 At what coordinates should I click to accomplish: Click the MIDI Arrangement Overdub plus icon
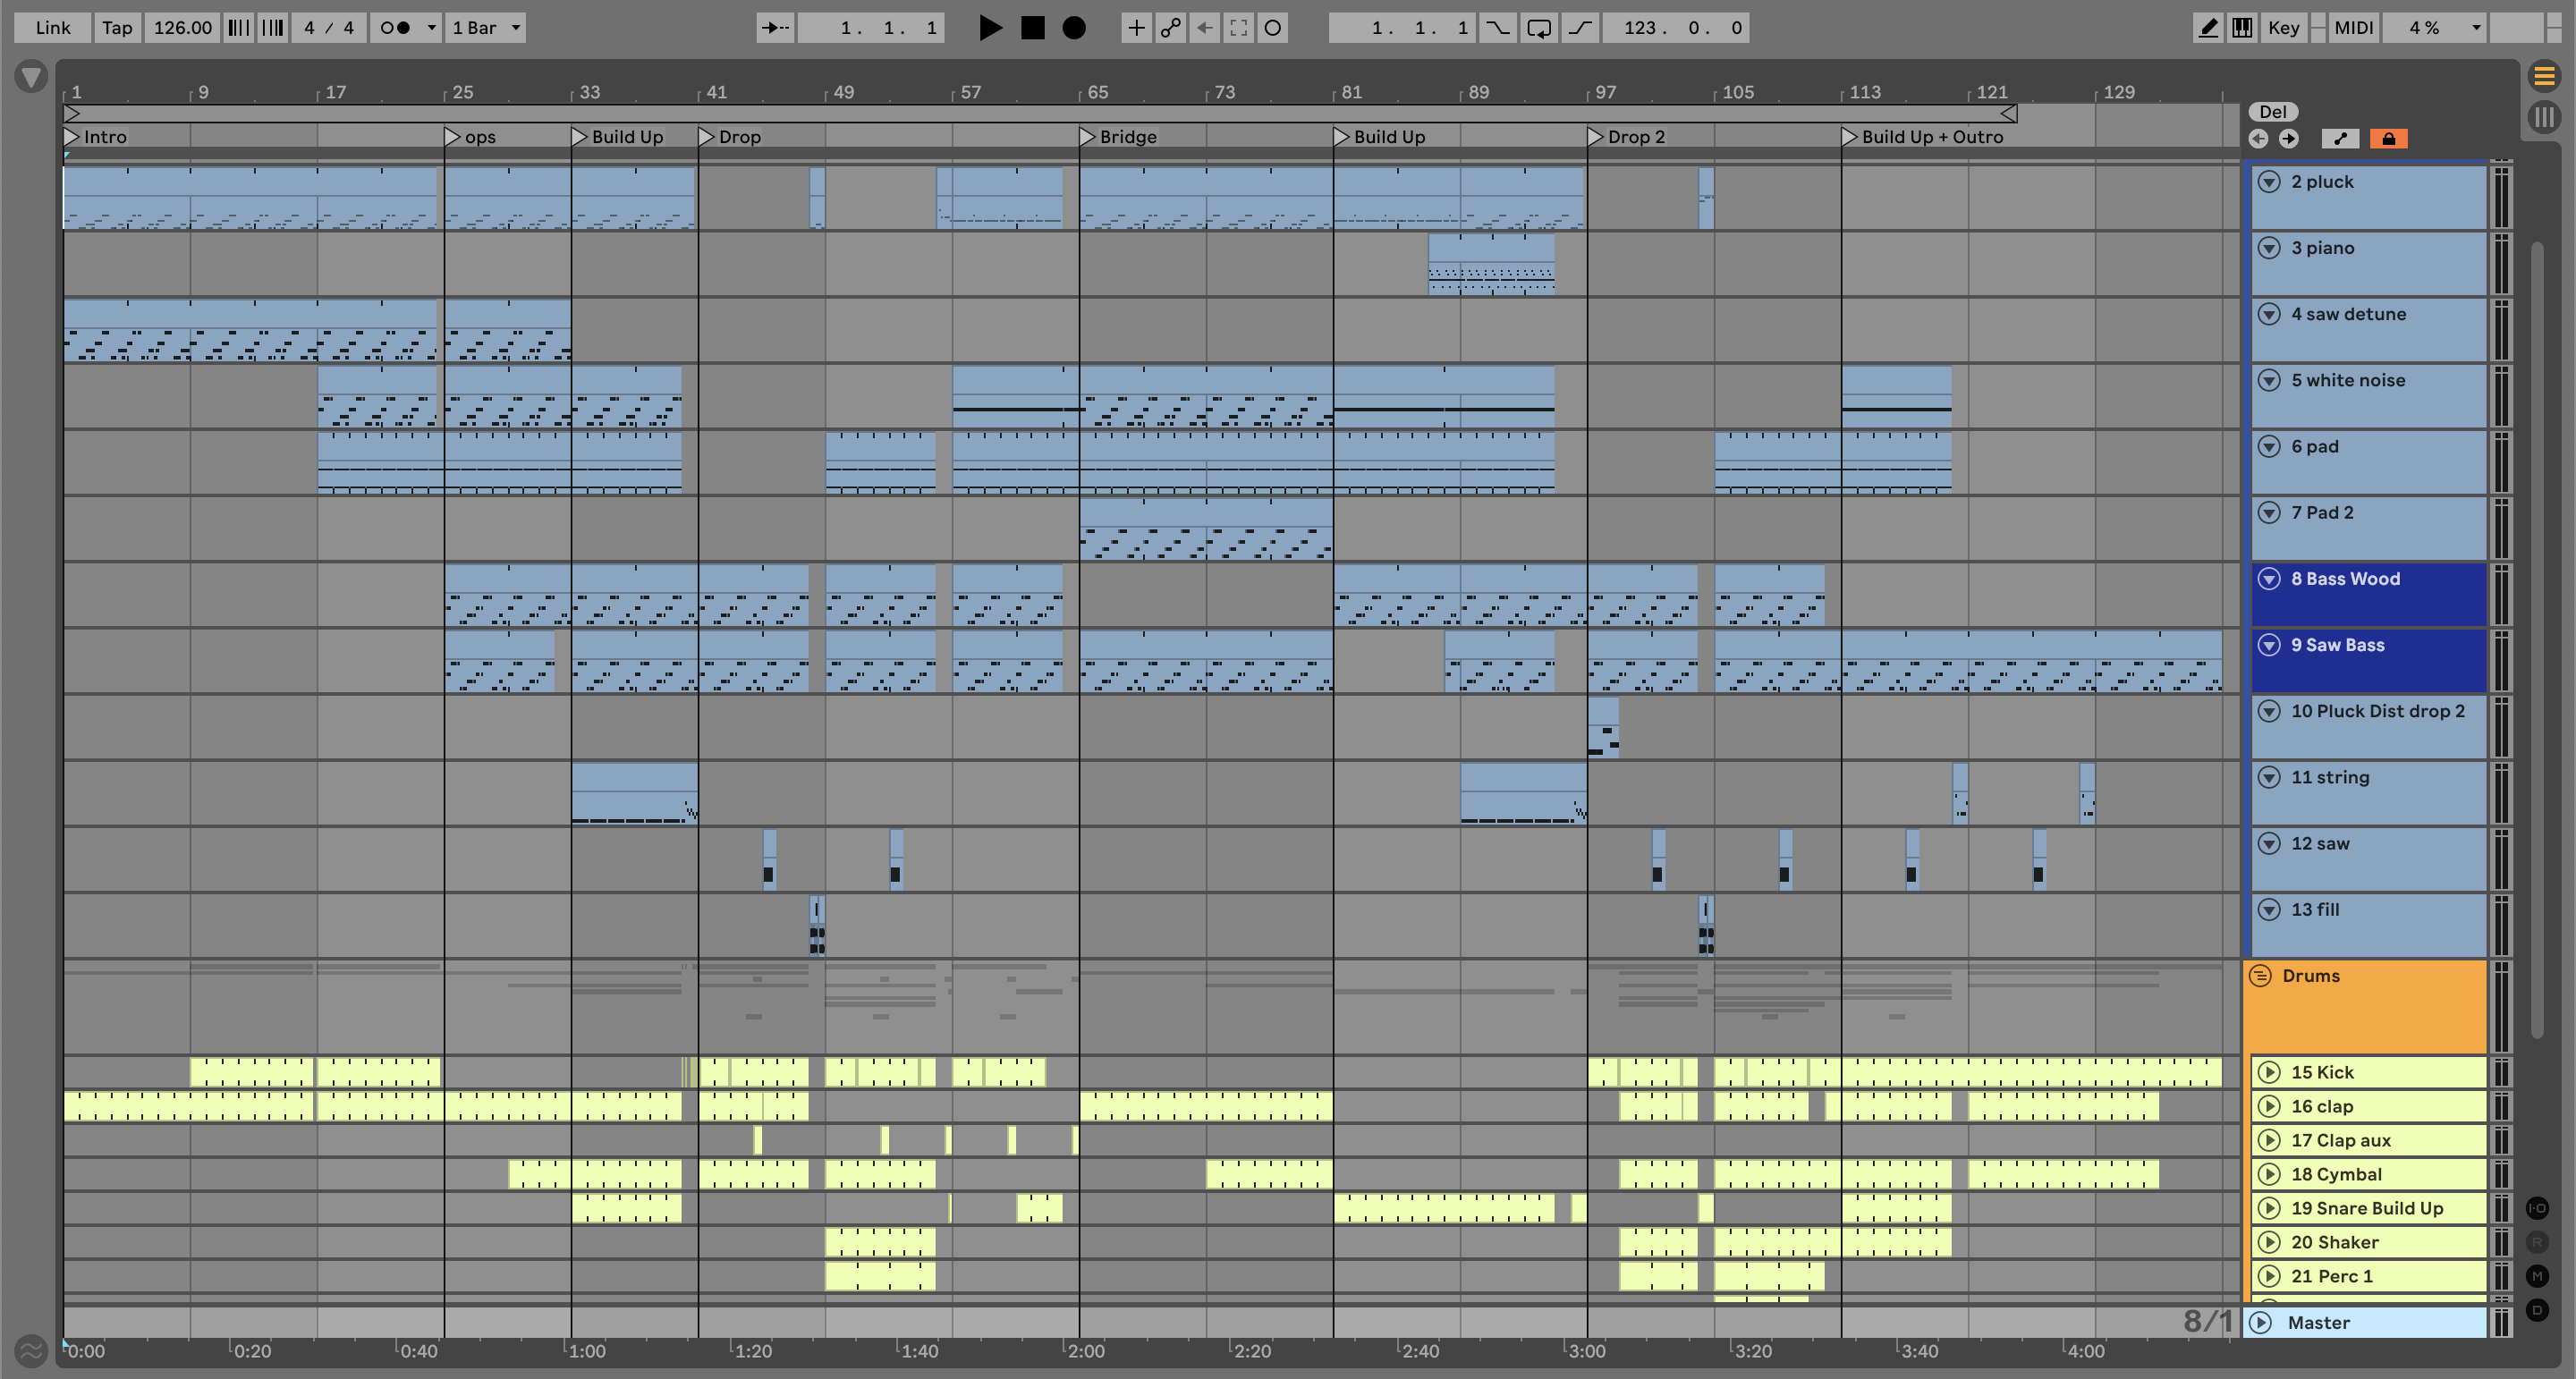(1136, 28)
